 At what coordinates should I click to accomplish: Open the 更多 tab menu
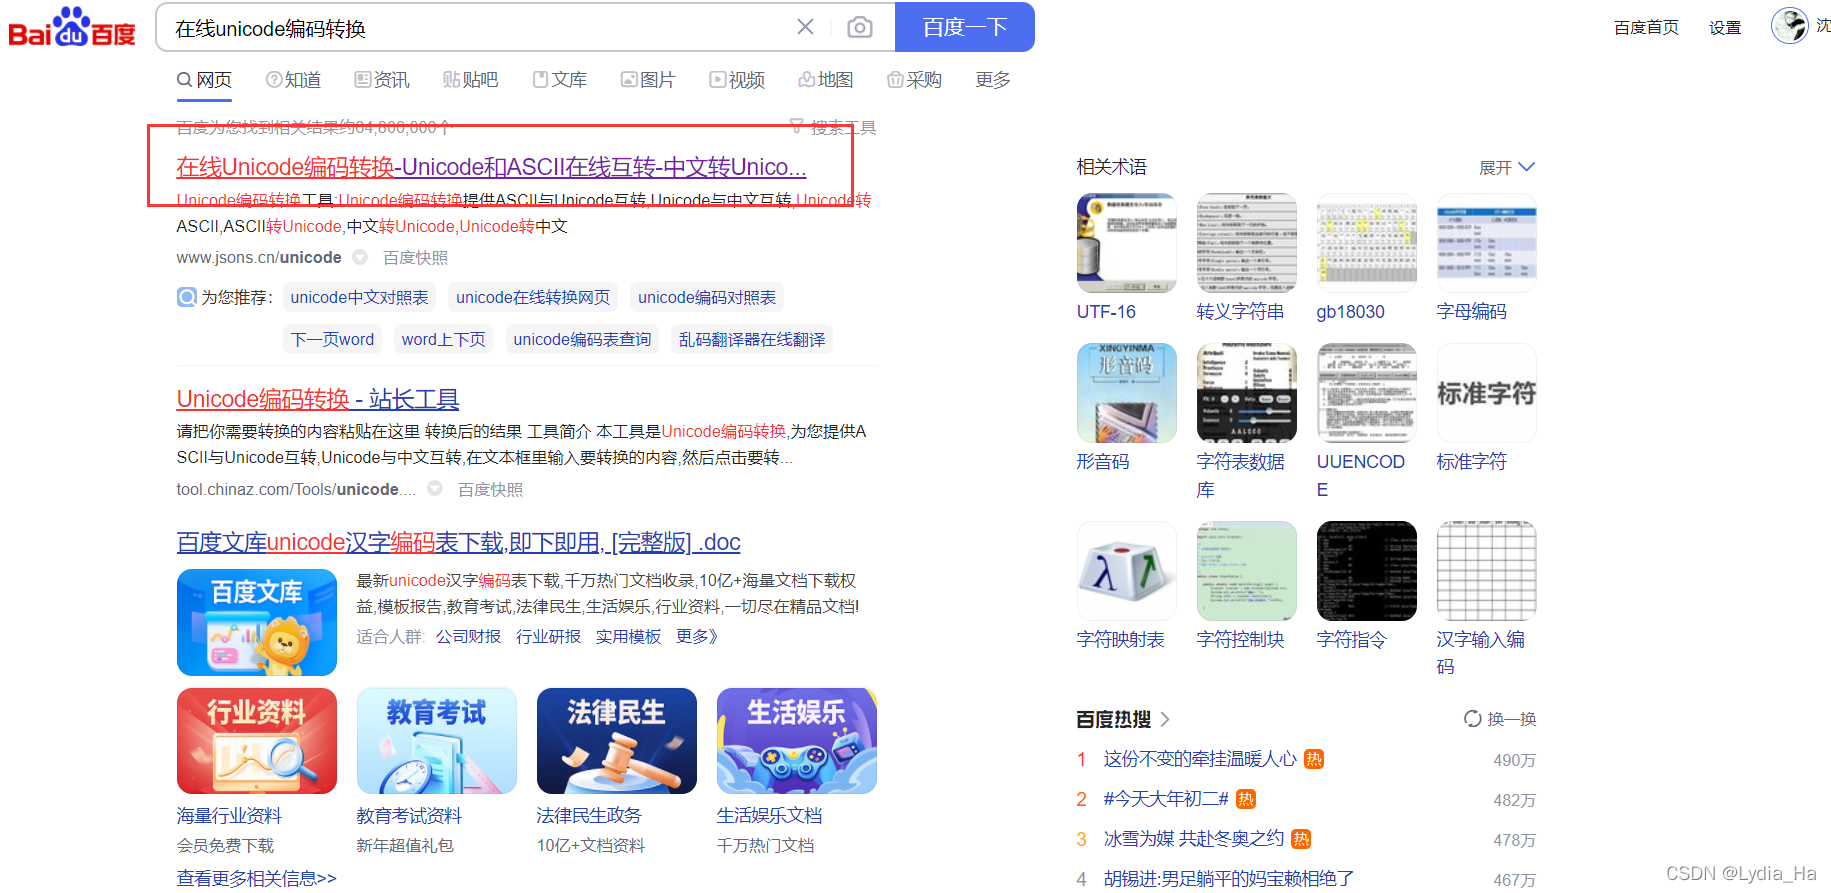(x=993, y=80)
